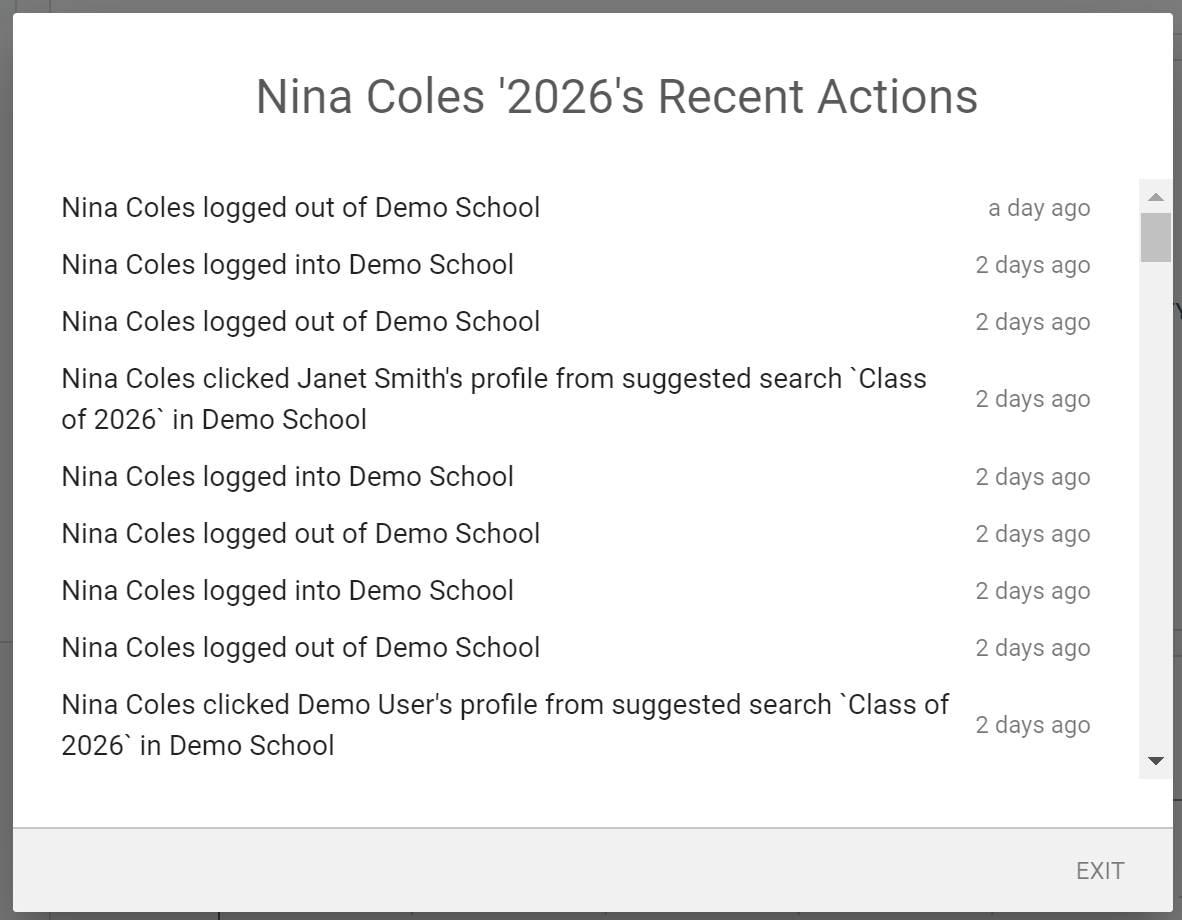
Task: Click the timestamp of the topmost logged into entry
Action: (1032, 265)
